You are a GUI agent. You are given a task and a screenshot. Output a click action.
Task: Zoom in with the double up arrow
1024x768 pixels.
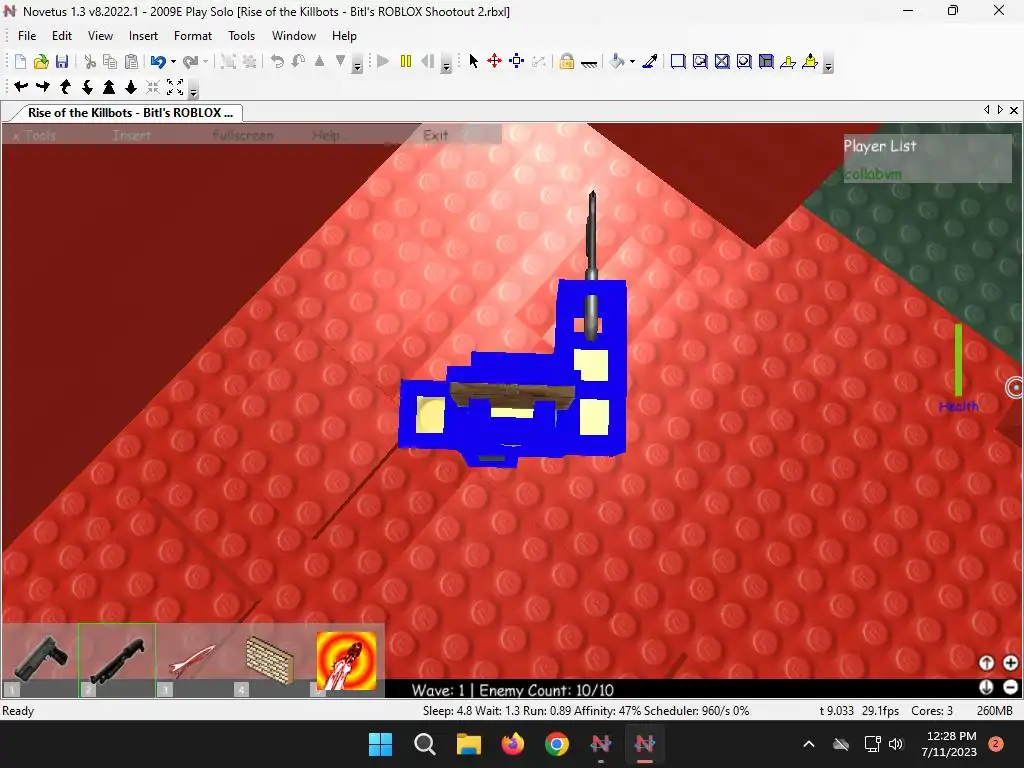(x=109, y=86)
